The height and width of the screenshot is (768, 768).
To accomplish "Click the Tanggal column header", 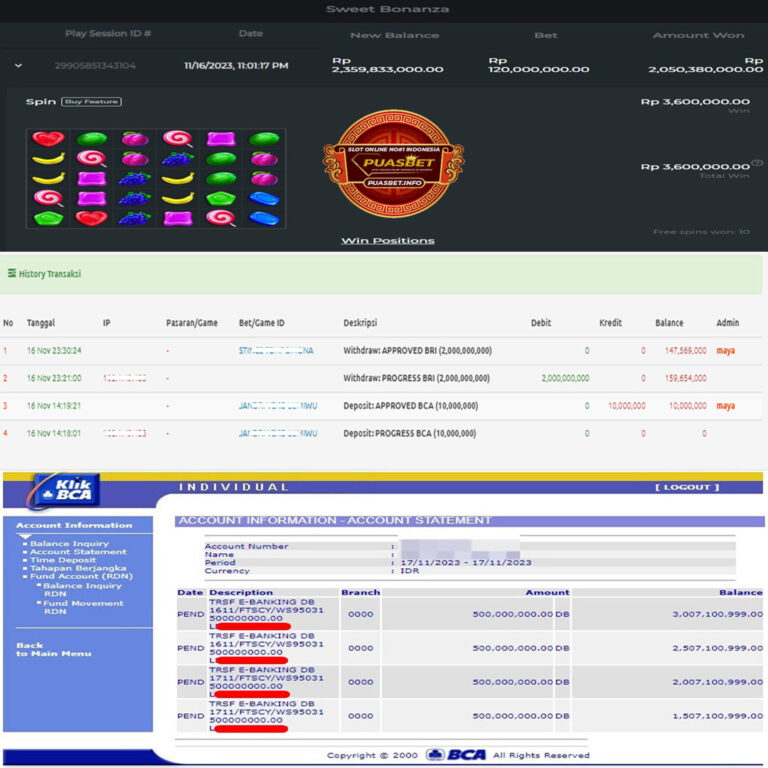I will [x=41, y=323].
